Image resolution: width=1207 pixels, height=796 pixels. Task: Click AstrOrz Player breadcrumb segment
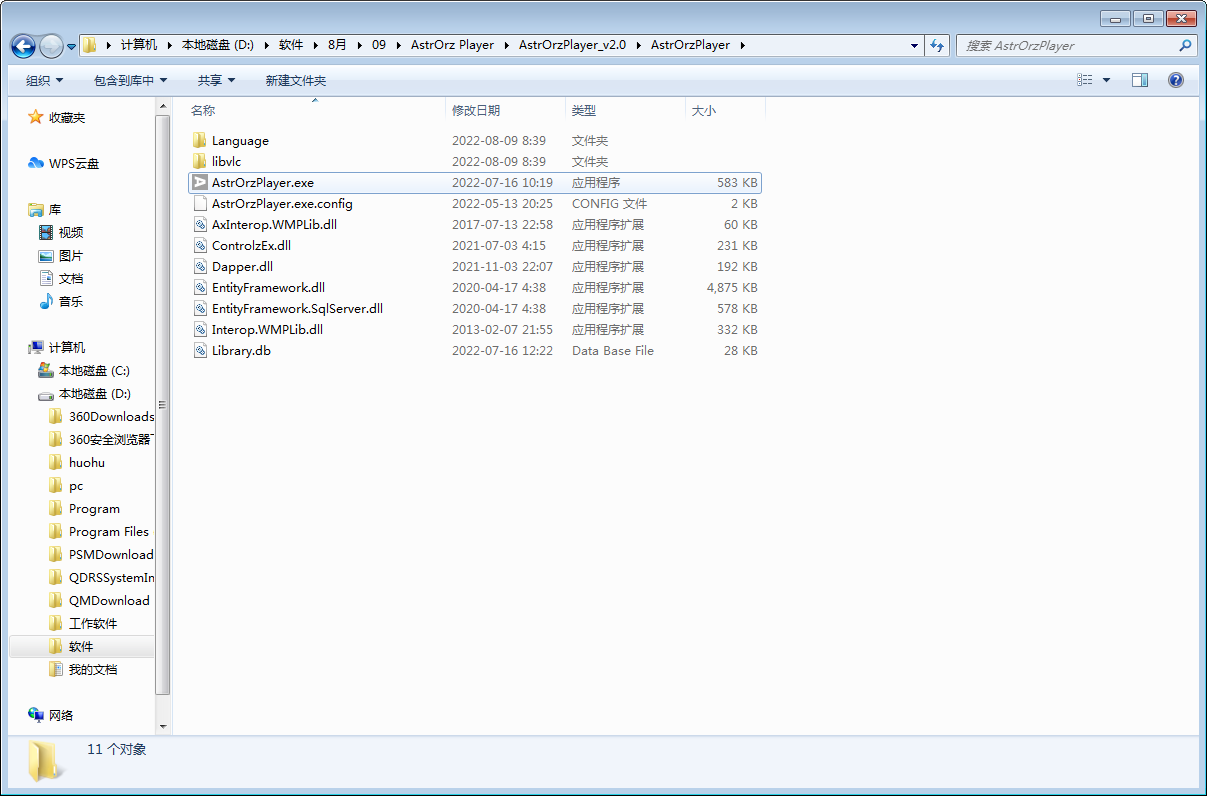[x=452, y=45]
